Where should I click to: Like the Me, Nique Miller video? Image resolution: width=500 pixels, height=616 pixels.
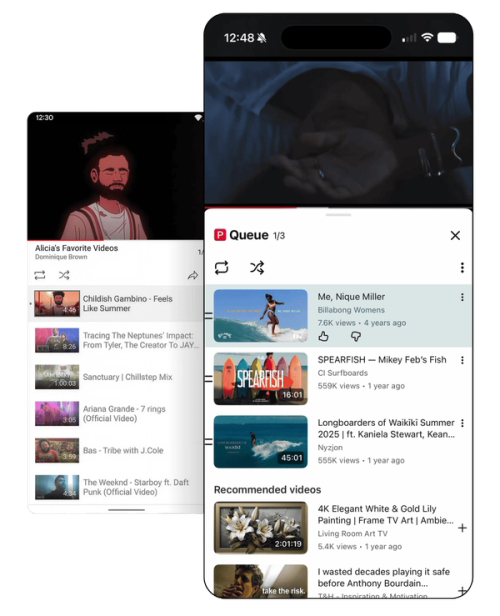323,336
